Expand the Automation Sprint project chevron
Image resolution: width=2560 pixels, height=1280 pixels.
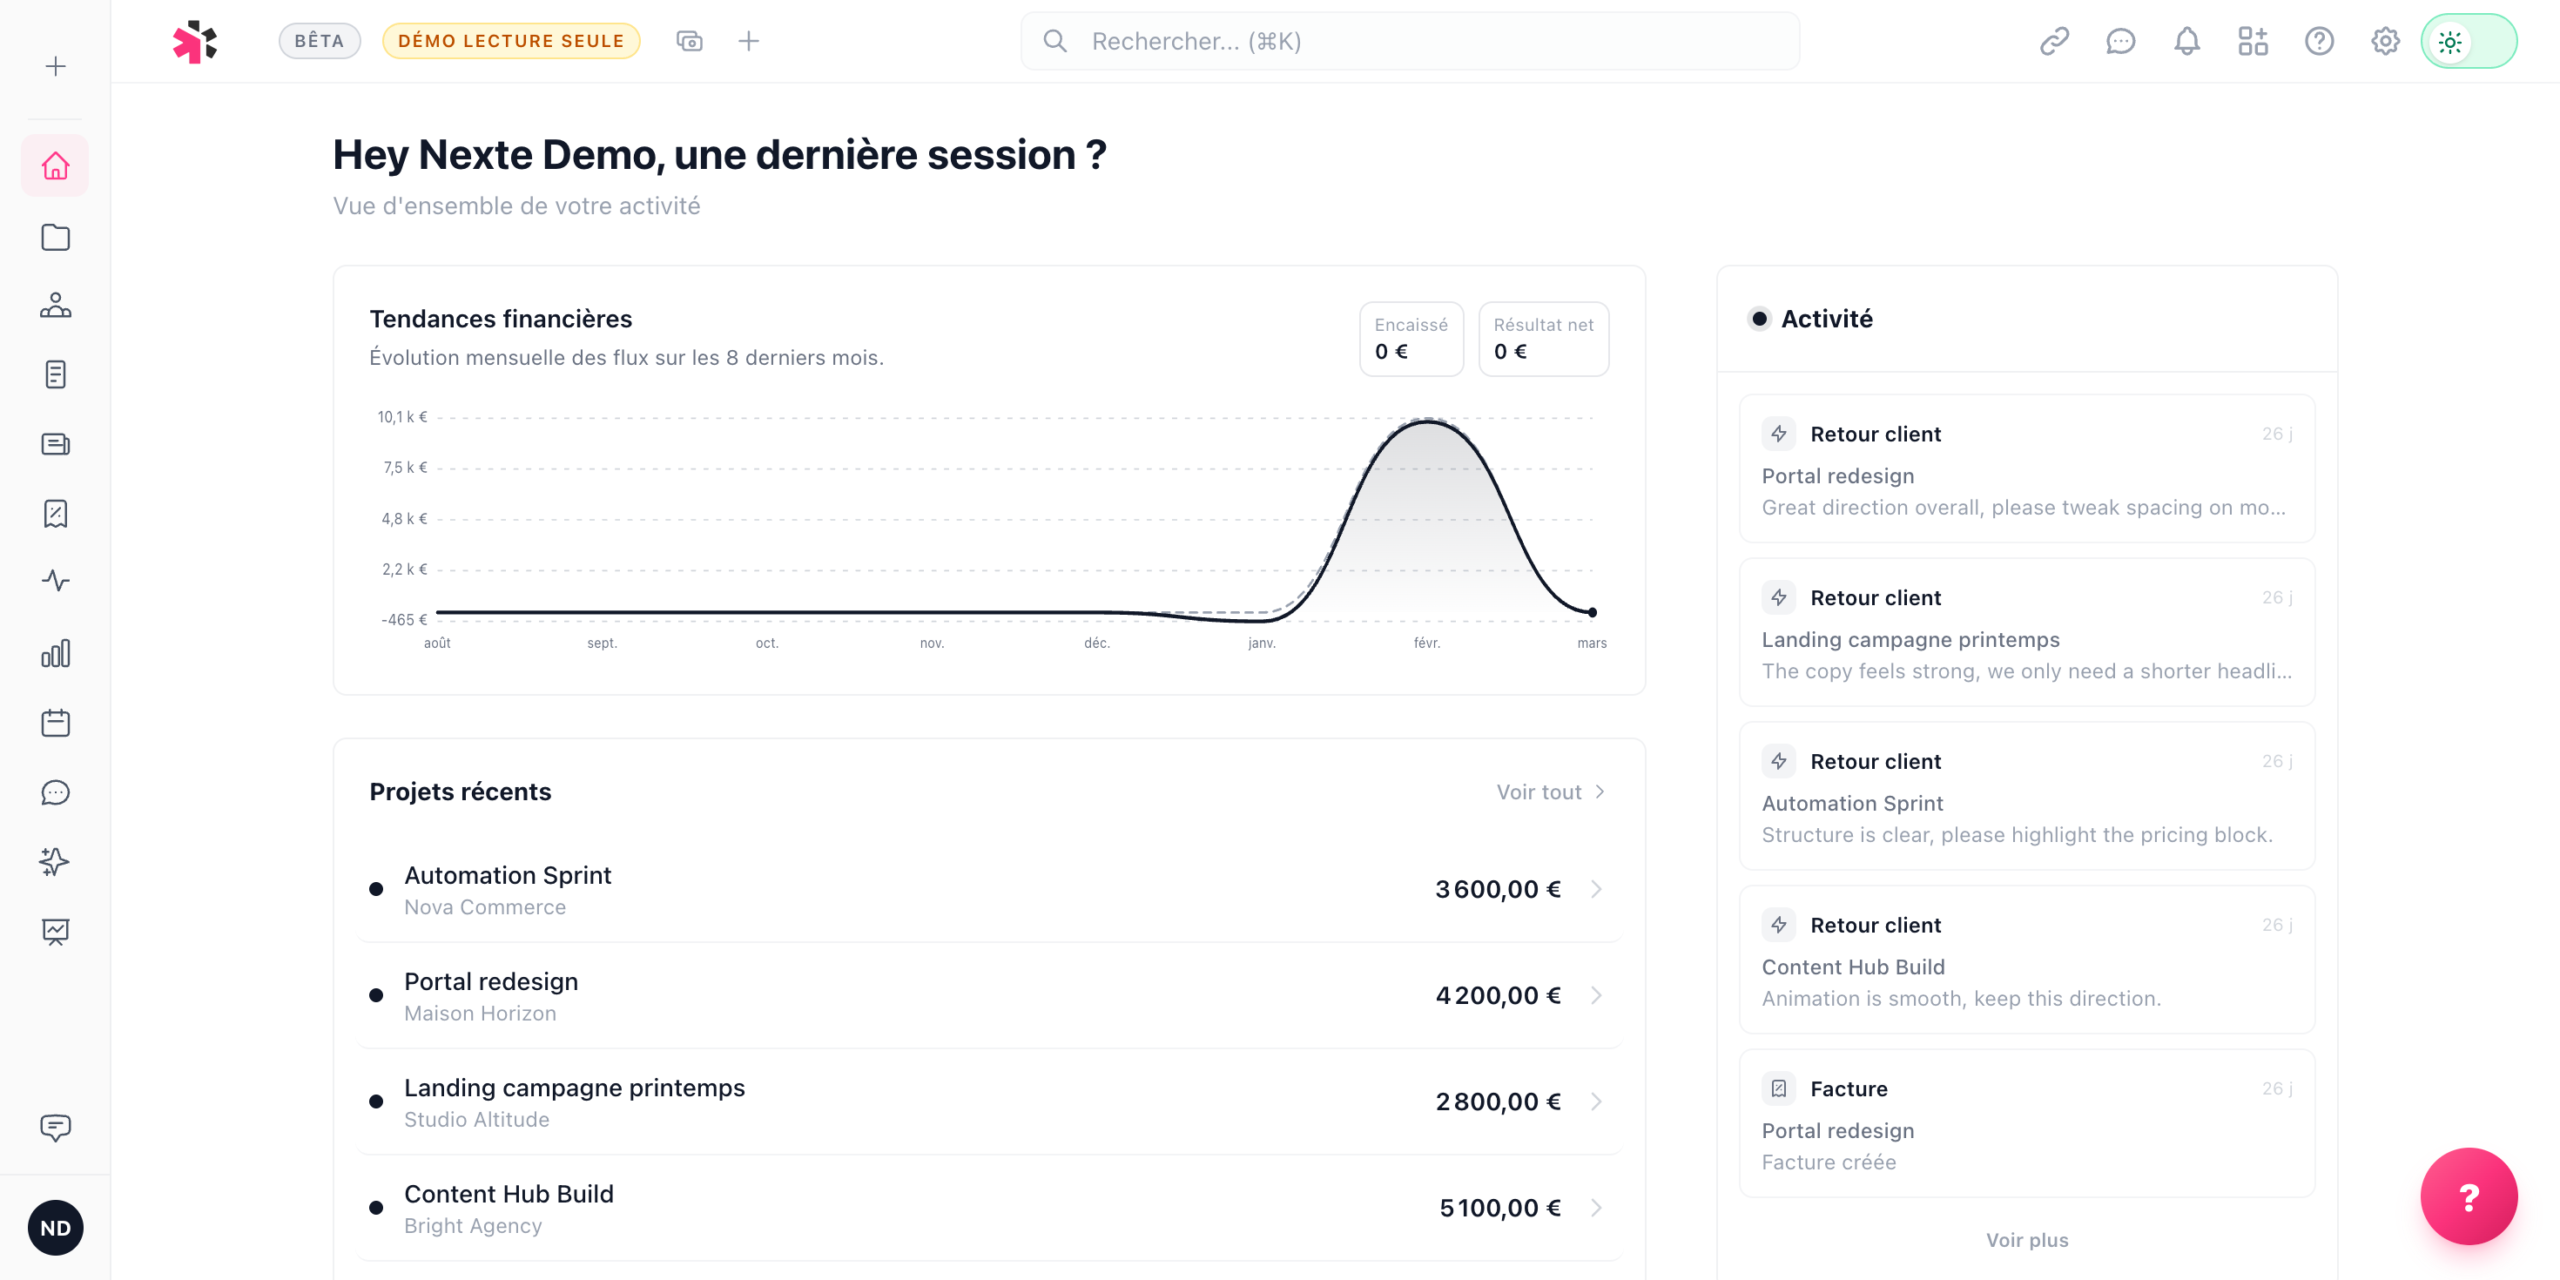(1596, 889)
